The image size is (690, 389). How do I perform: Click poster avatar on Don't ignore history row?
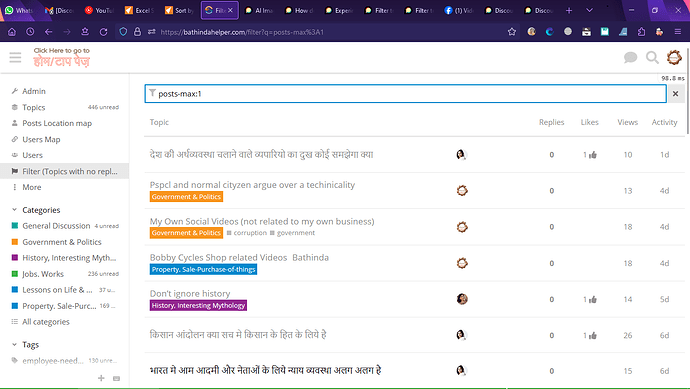pyautogui.click(x=462, y=299)
